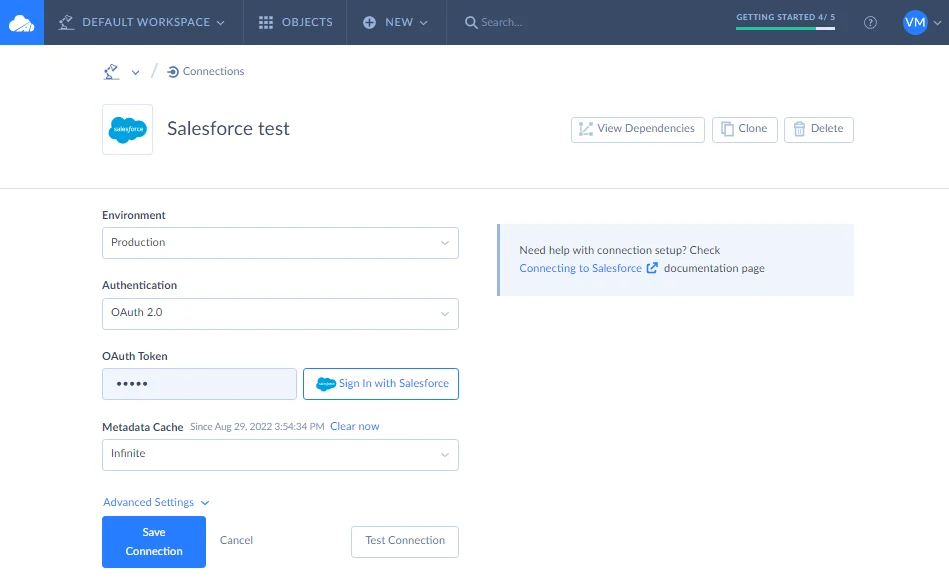This screenshot has height=584, width=949.
Task: Go to Connections breadcrumb link
Action: 214,71
